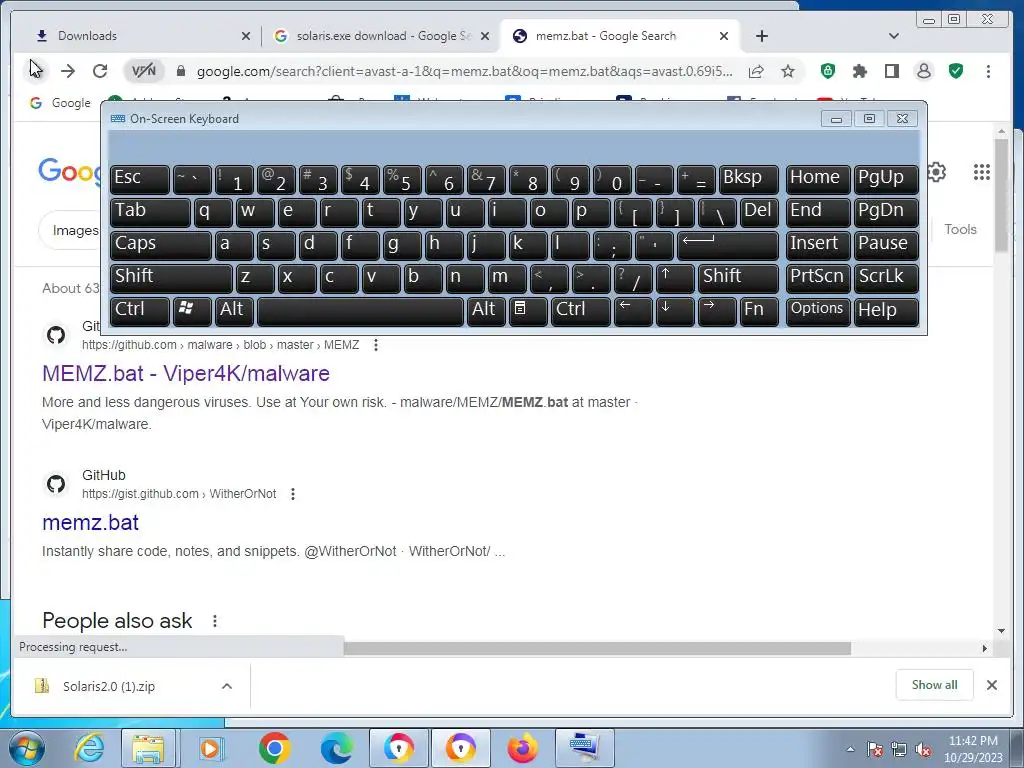Viewport: 1024px width, 768px height.
Task: Open the taskbar clock showing 11:42 PM
Action: tap(973, 749)
